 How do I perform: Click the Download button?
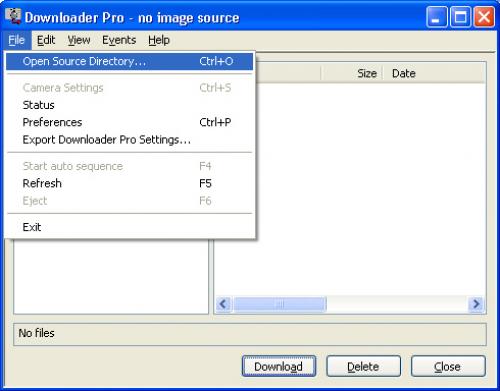[279, 366]
